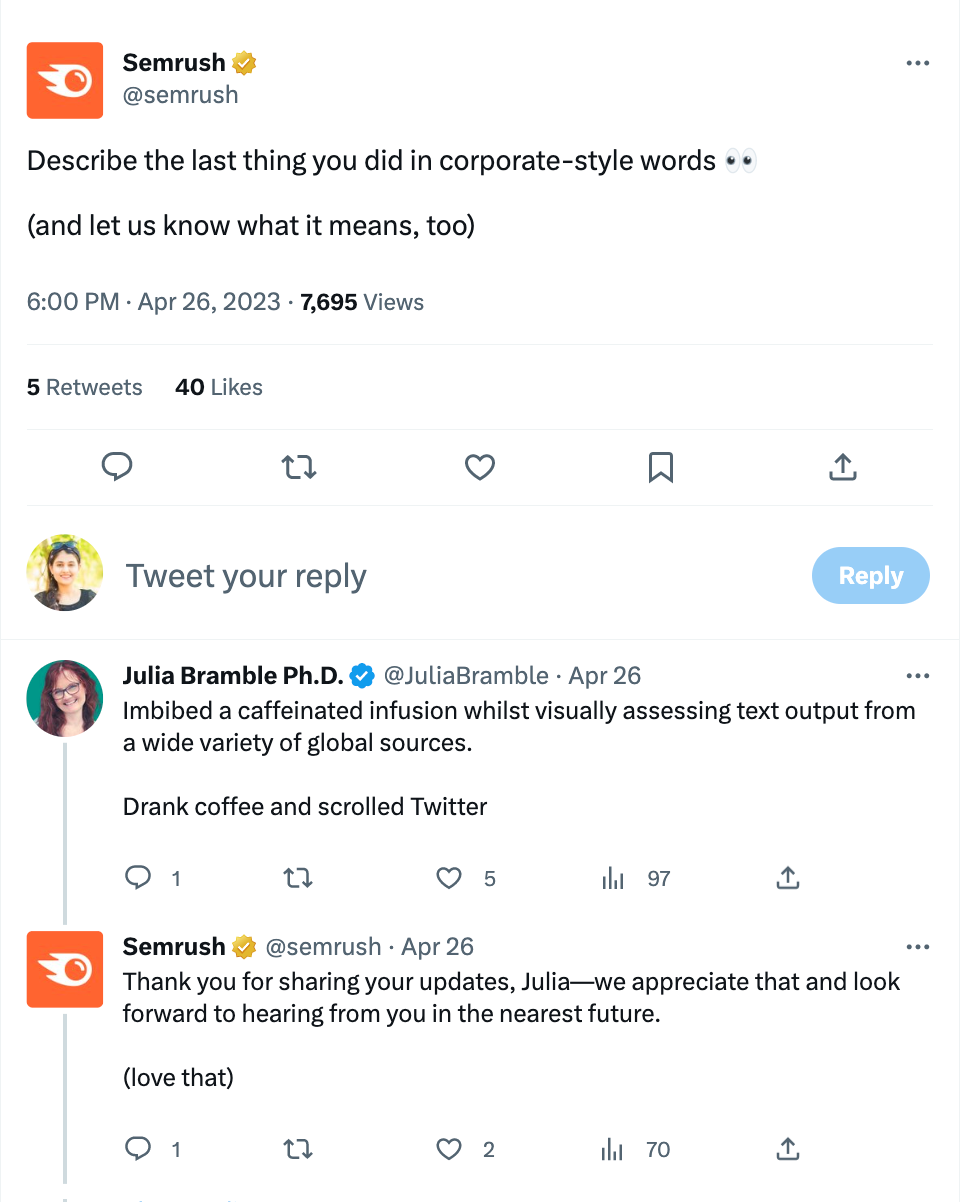
Task: Reply to the main Semrush tweet
Action: click(118, 467)
